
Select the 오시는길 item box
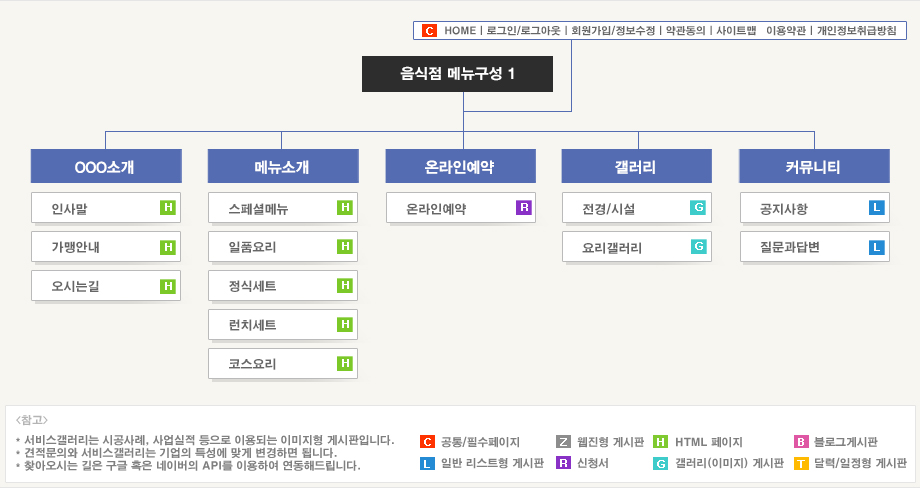click(x=106, y=286)
